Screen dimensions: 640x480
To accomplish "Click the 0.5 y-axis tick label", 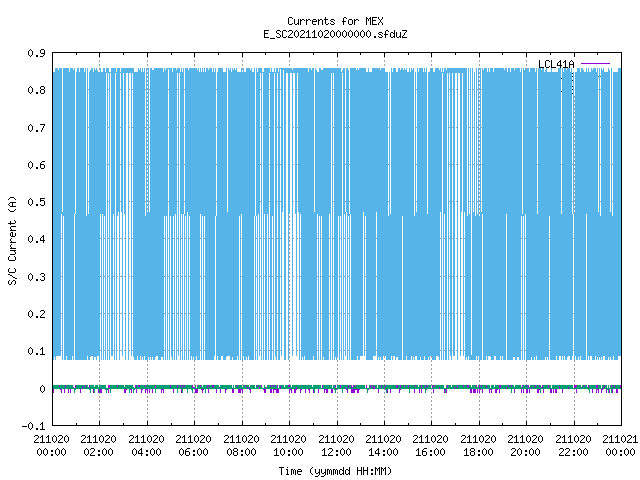I will click(x=36, y=202).
